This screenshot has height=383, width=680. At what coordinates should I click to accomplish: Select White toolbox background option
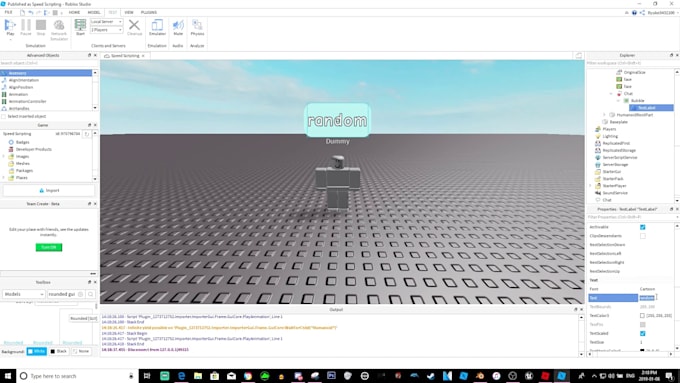tap(36, 351)
